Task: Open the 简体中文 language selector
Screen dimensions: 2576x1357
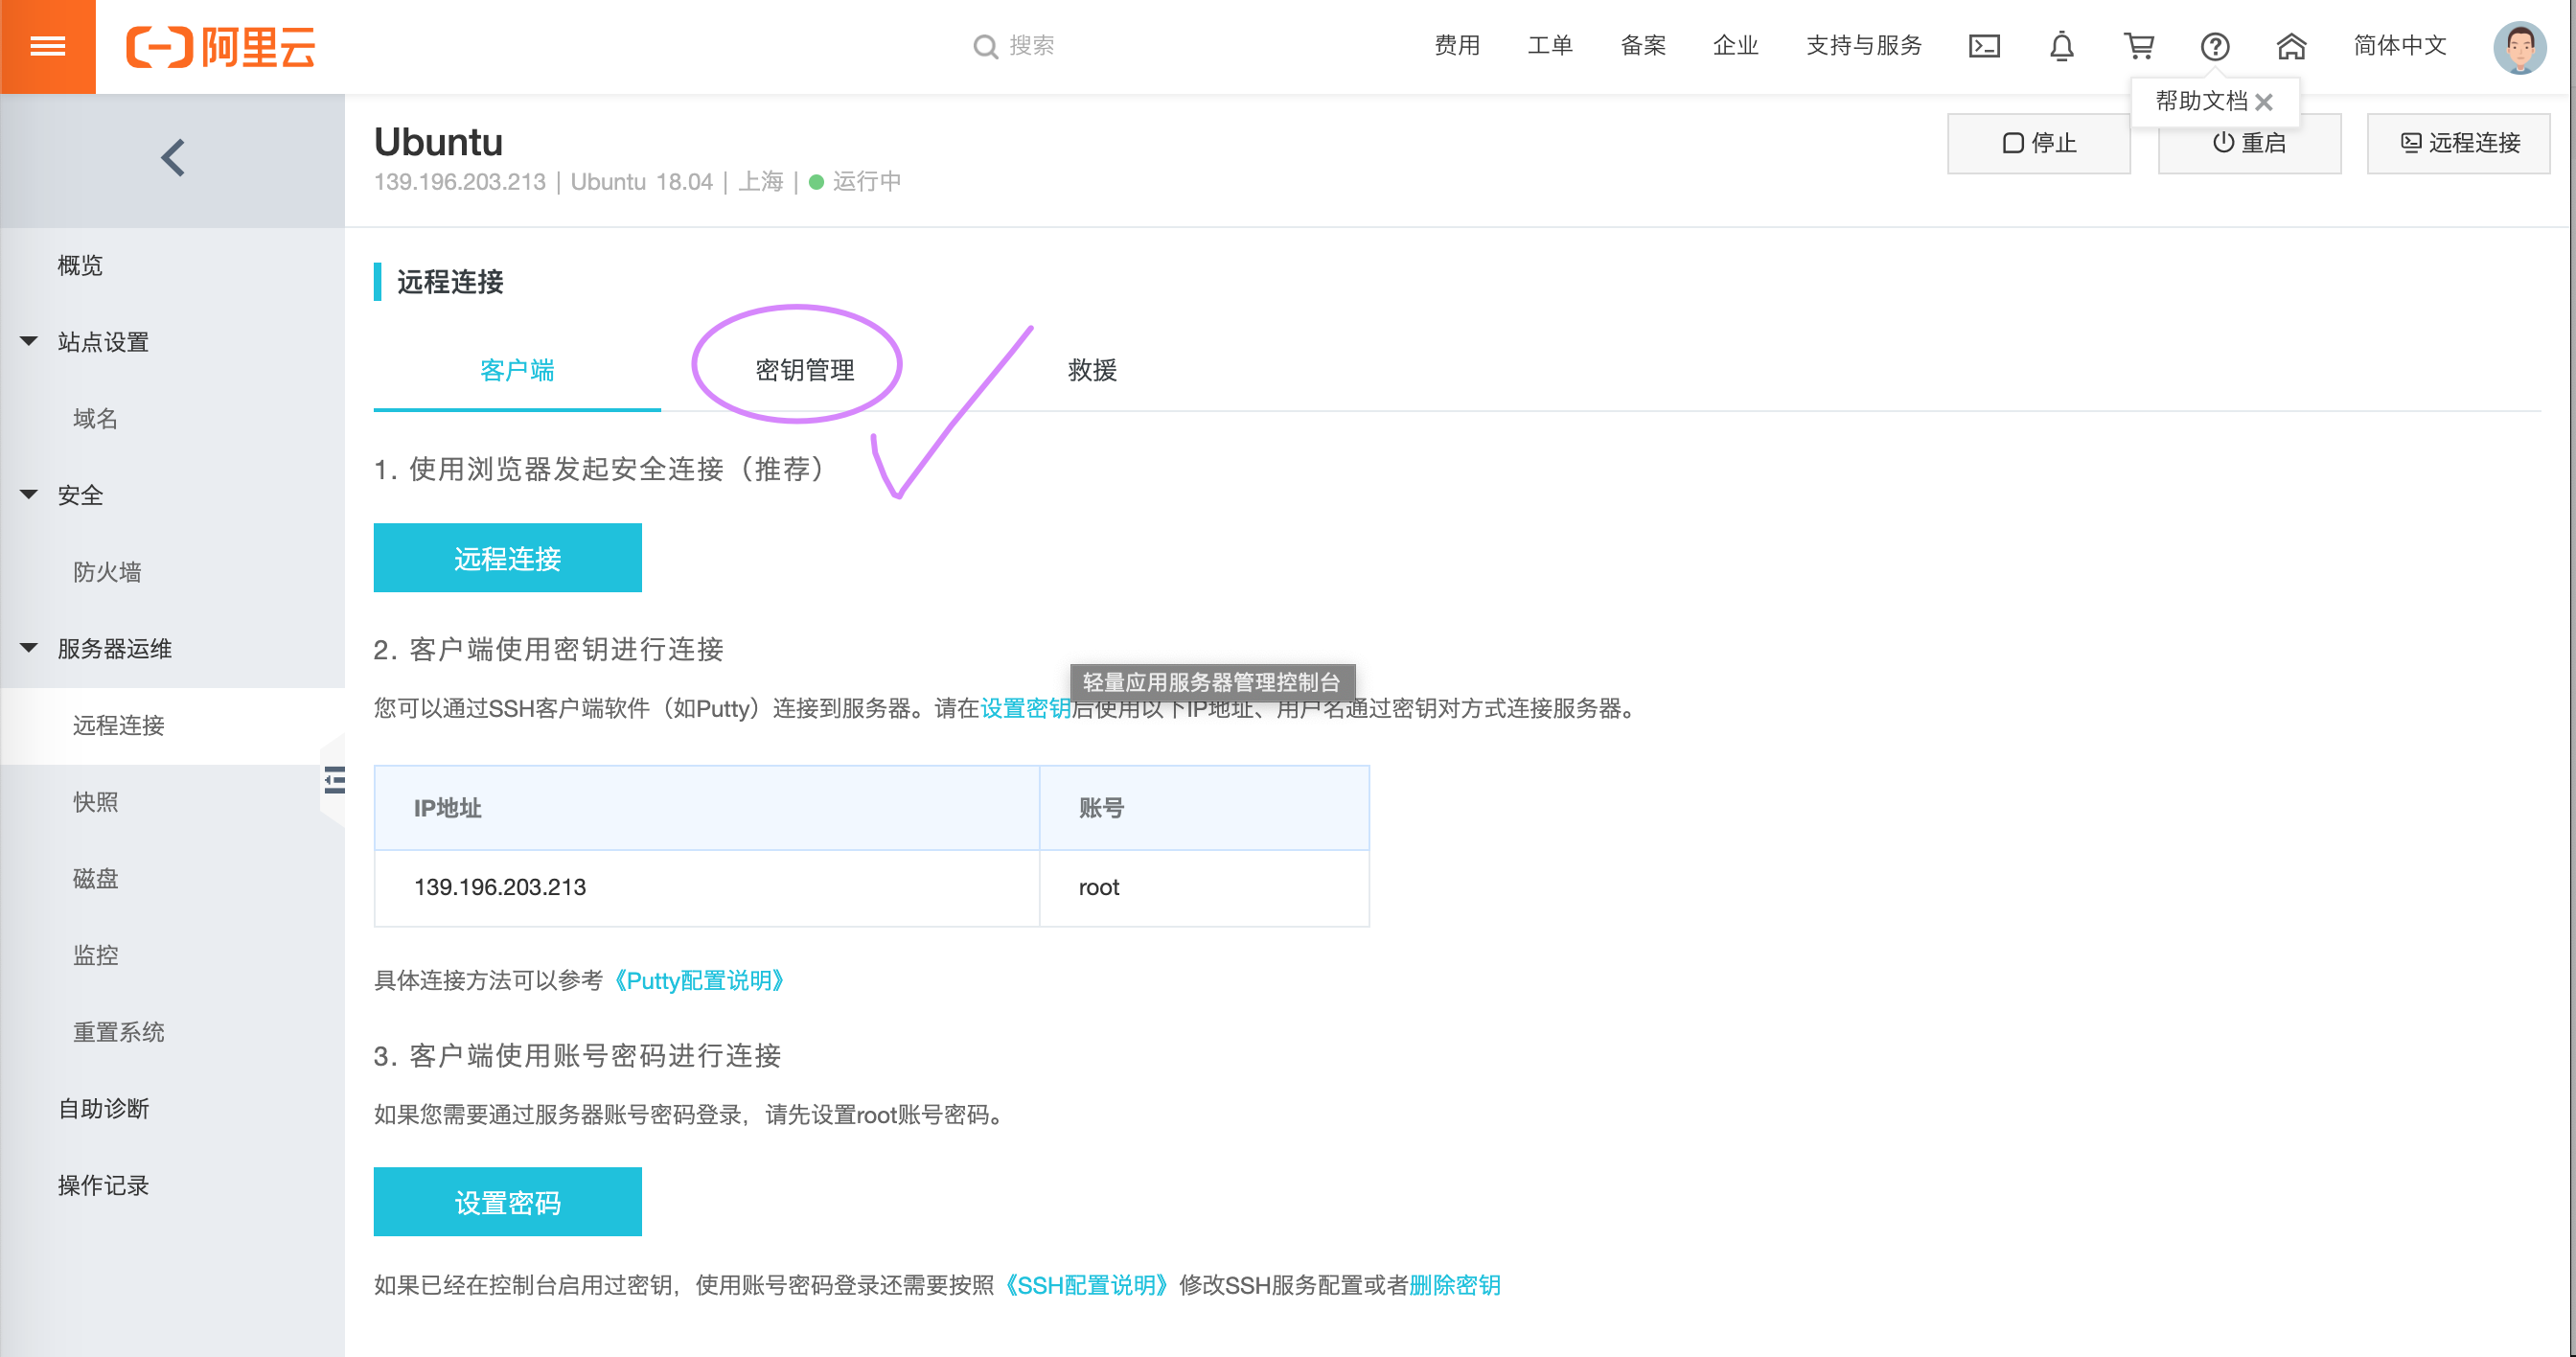Action: click(x=2399, y=46)
